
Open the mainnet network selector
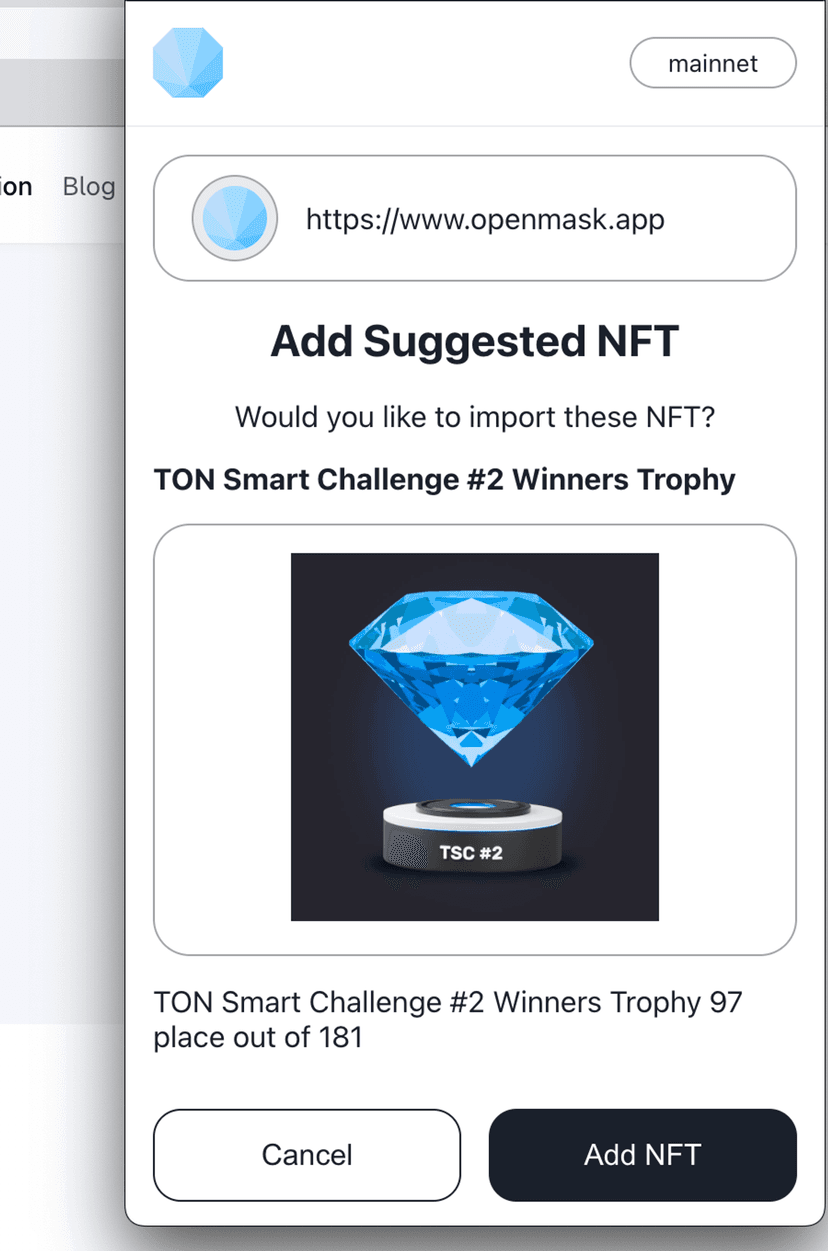(x=712, y=64)
